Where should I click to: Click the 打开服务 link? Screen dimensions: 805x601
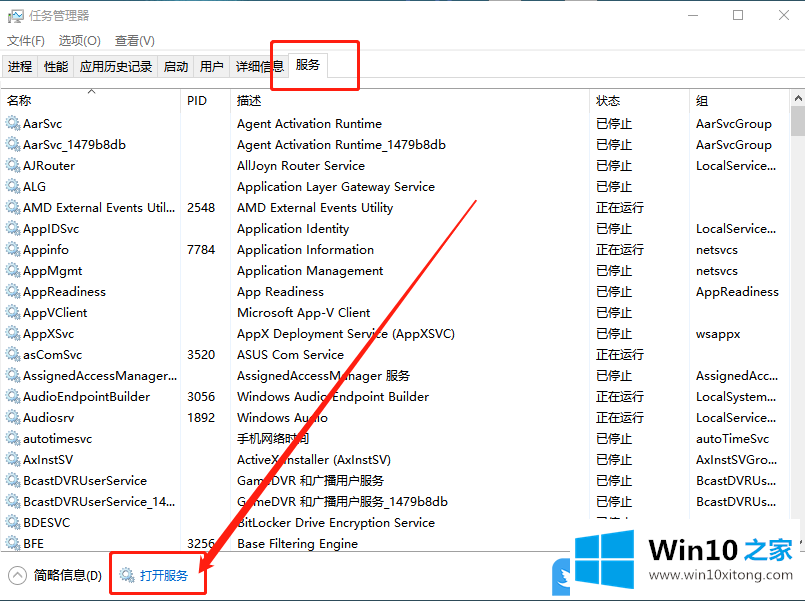pos(164,576)
